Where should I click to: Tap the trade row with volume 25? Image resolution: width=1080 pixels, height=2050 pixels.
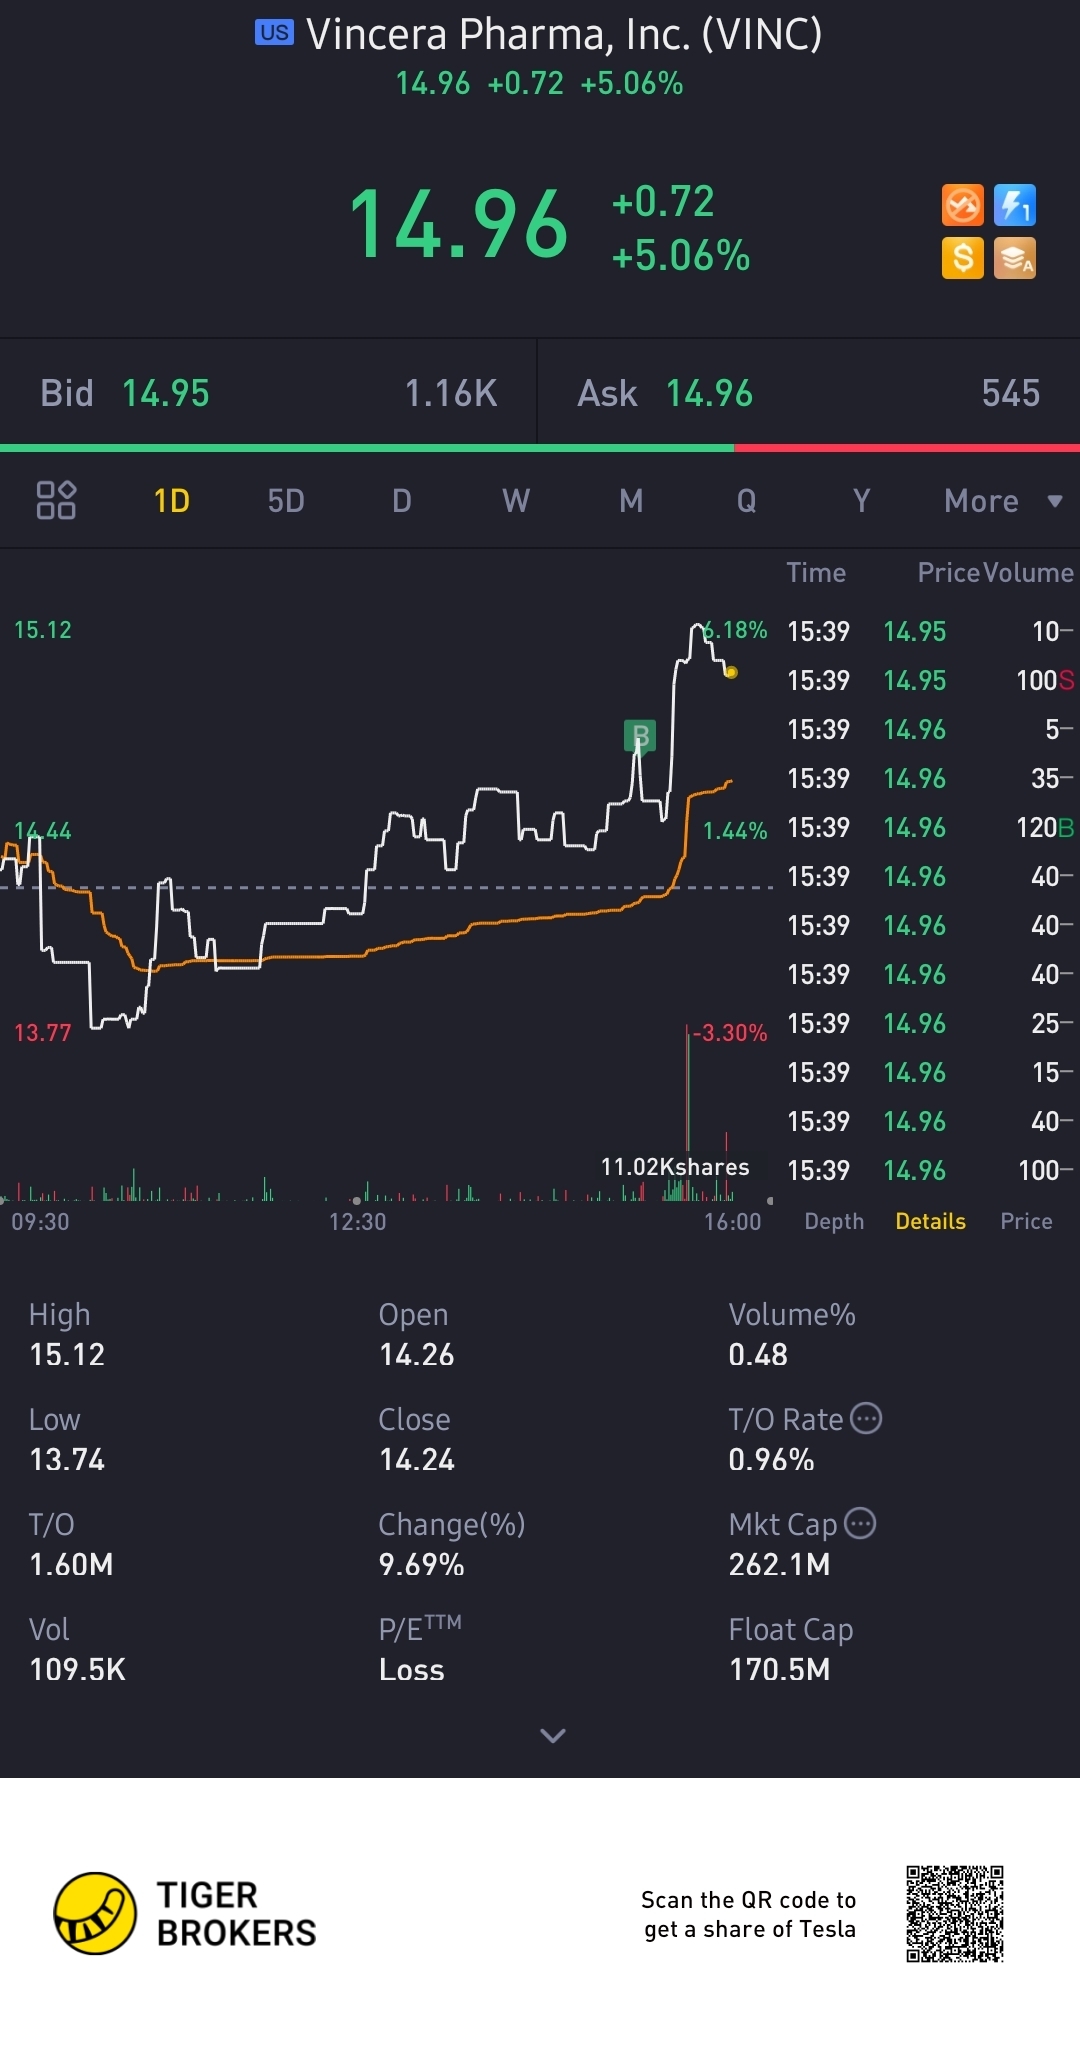tap(930, 1023)
